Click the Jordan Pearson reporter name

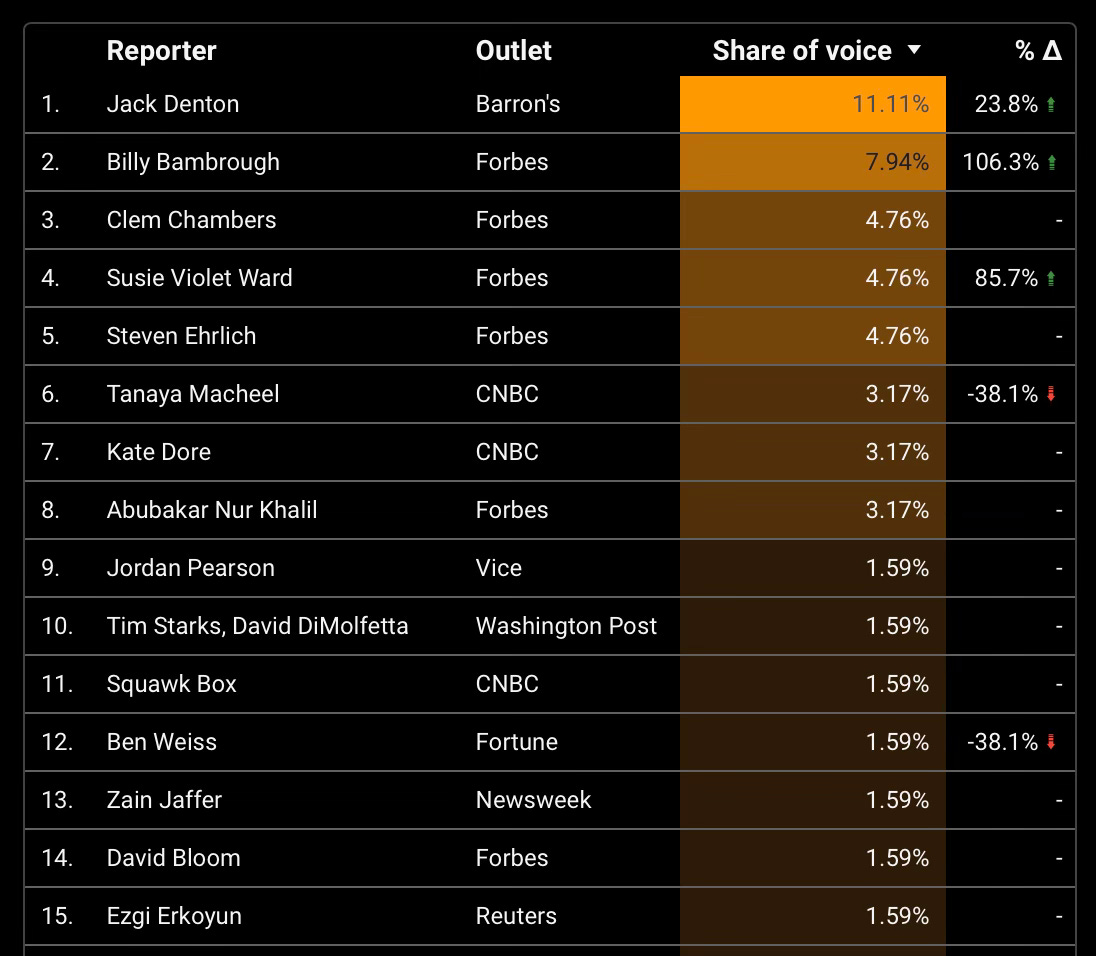[x=190, y=568]
